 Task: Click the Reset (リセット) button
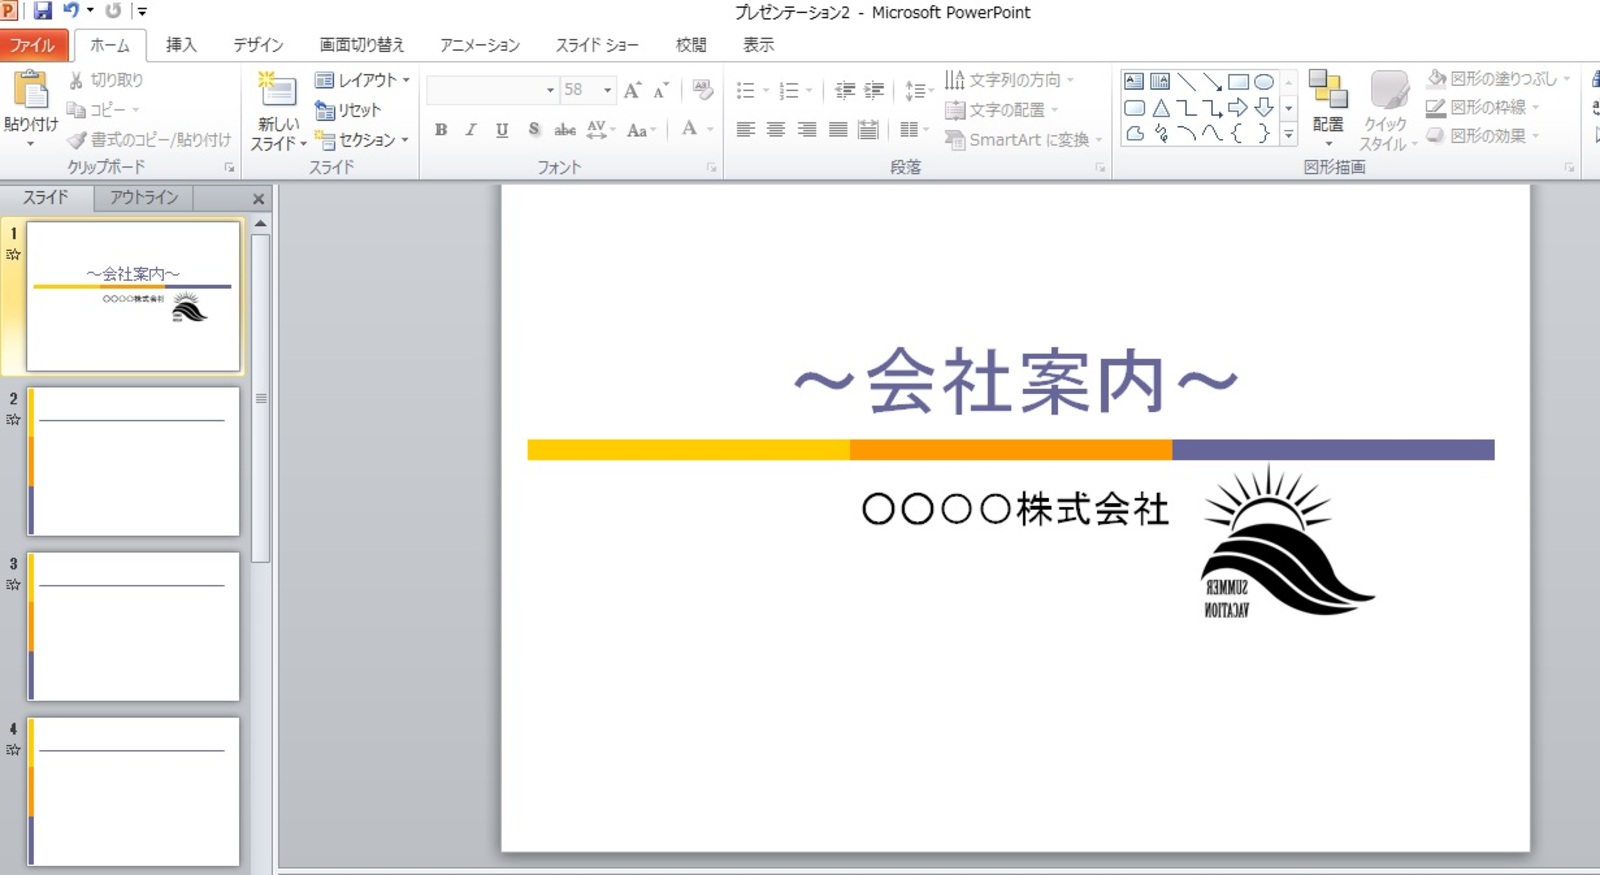pyautogui.click(x=348, y=110)
